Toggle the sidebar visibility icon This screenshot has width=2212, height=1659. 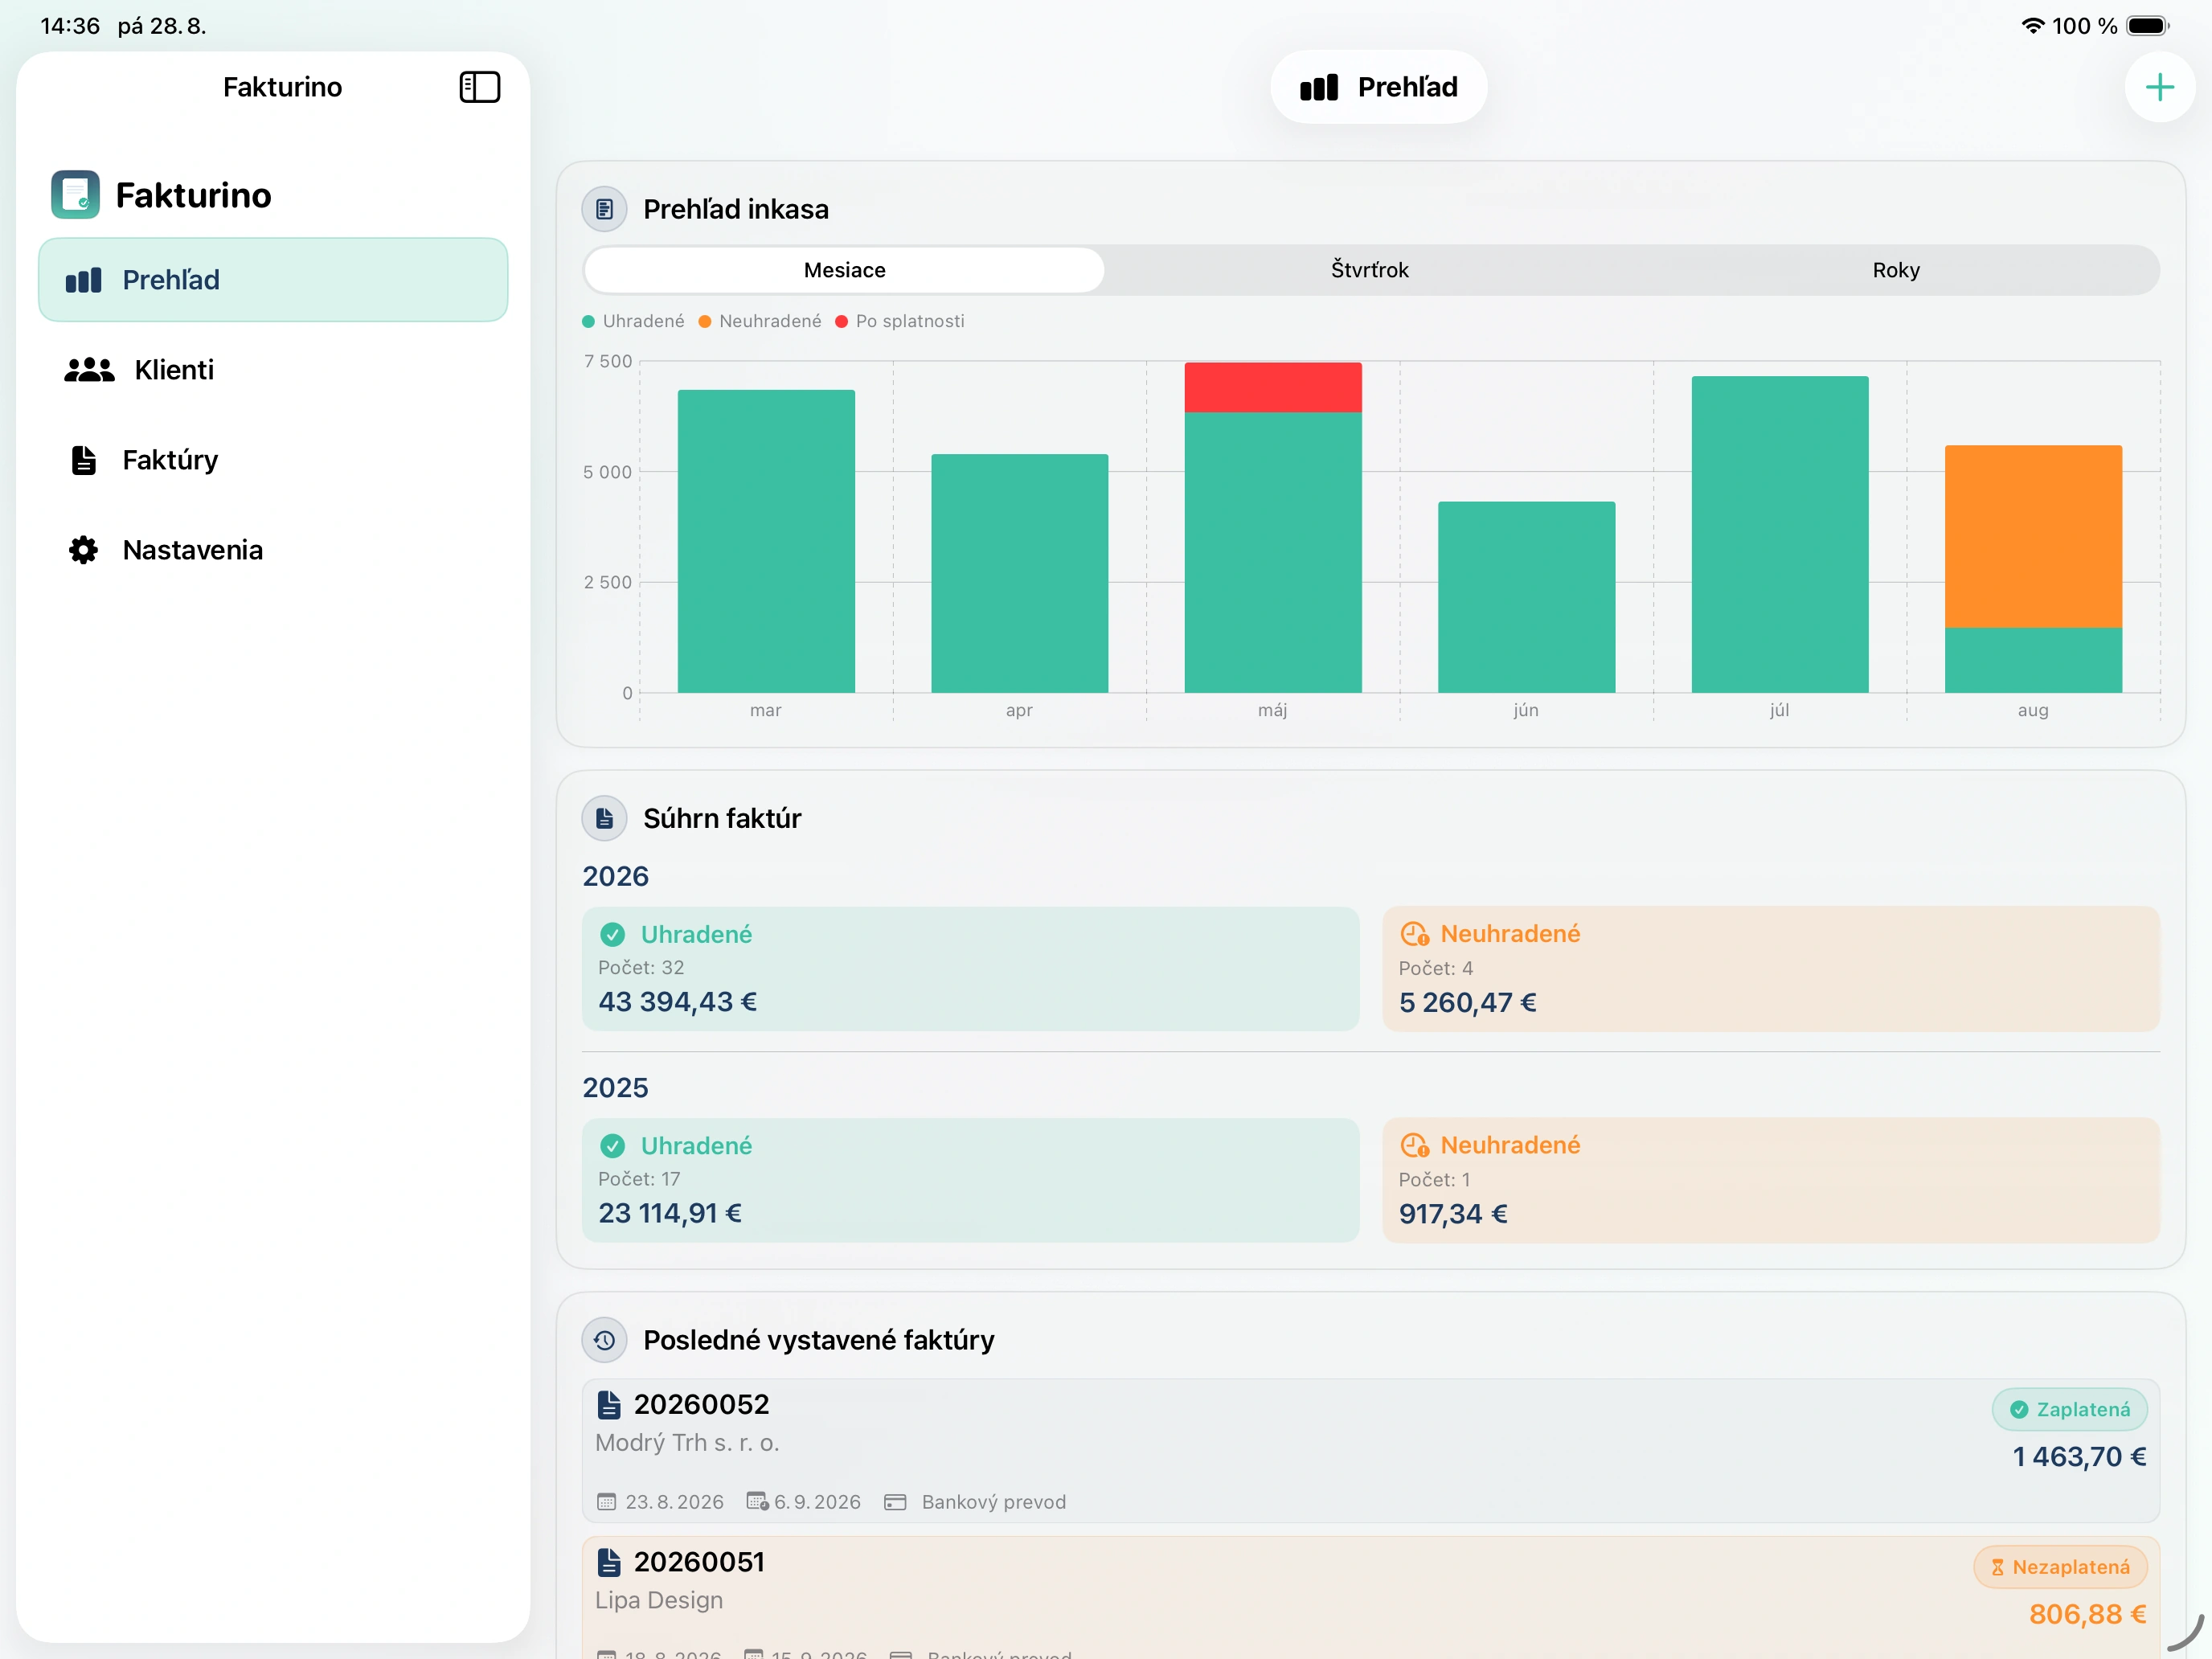tap(479, 87)
